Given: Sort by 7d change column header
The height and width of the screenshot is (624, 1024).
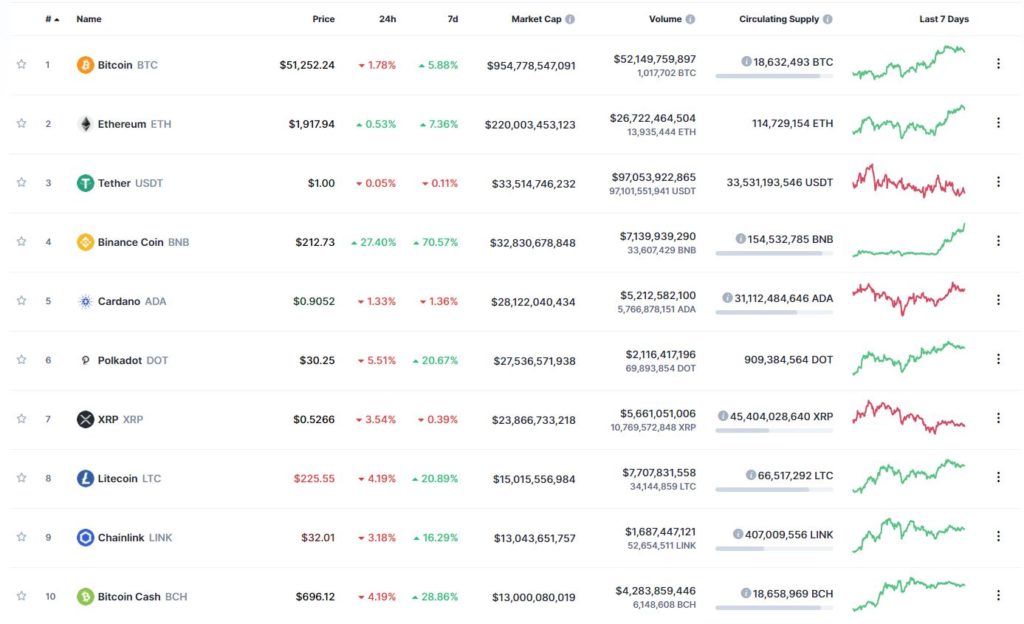Looking at the screenshot, I should coord(453,19).
